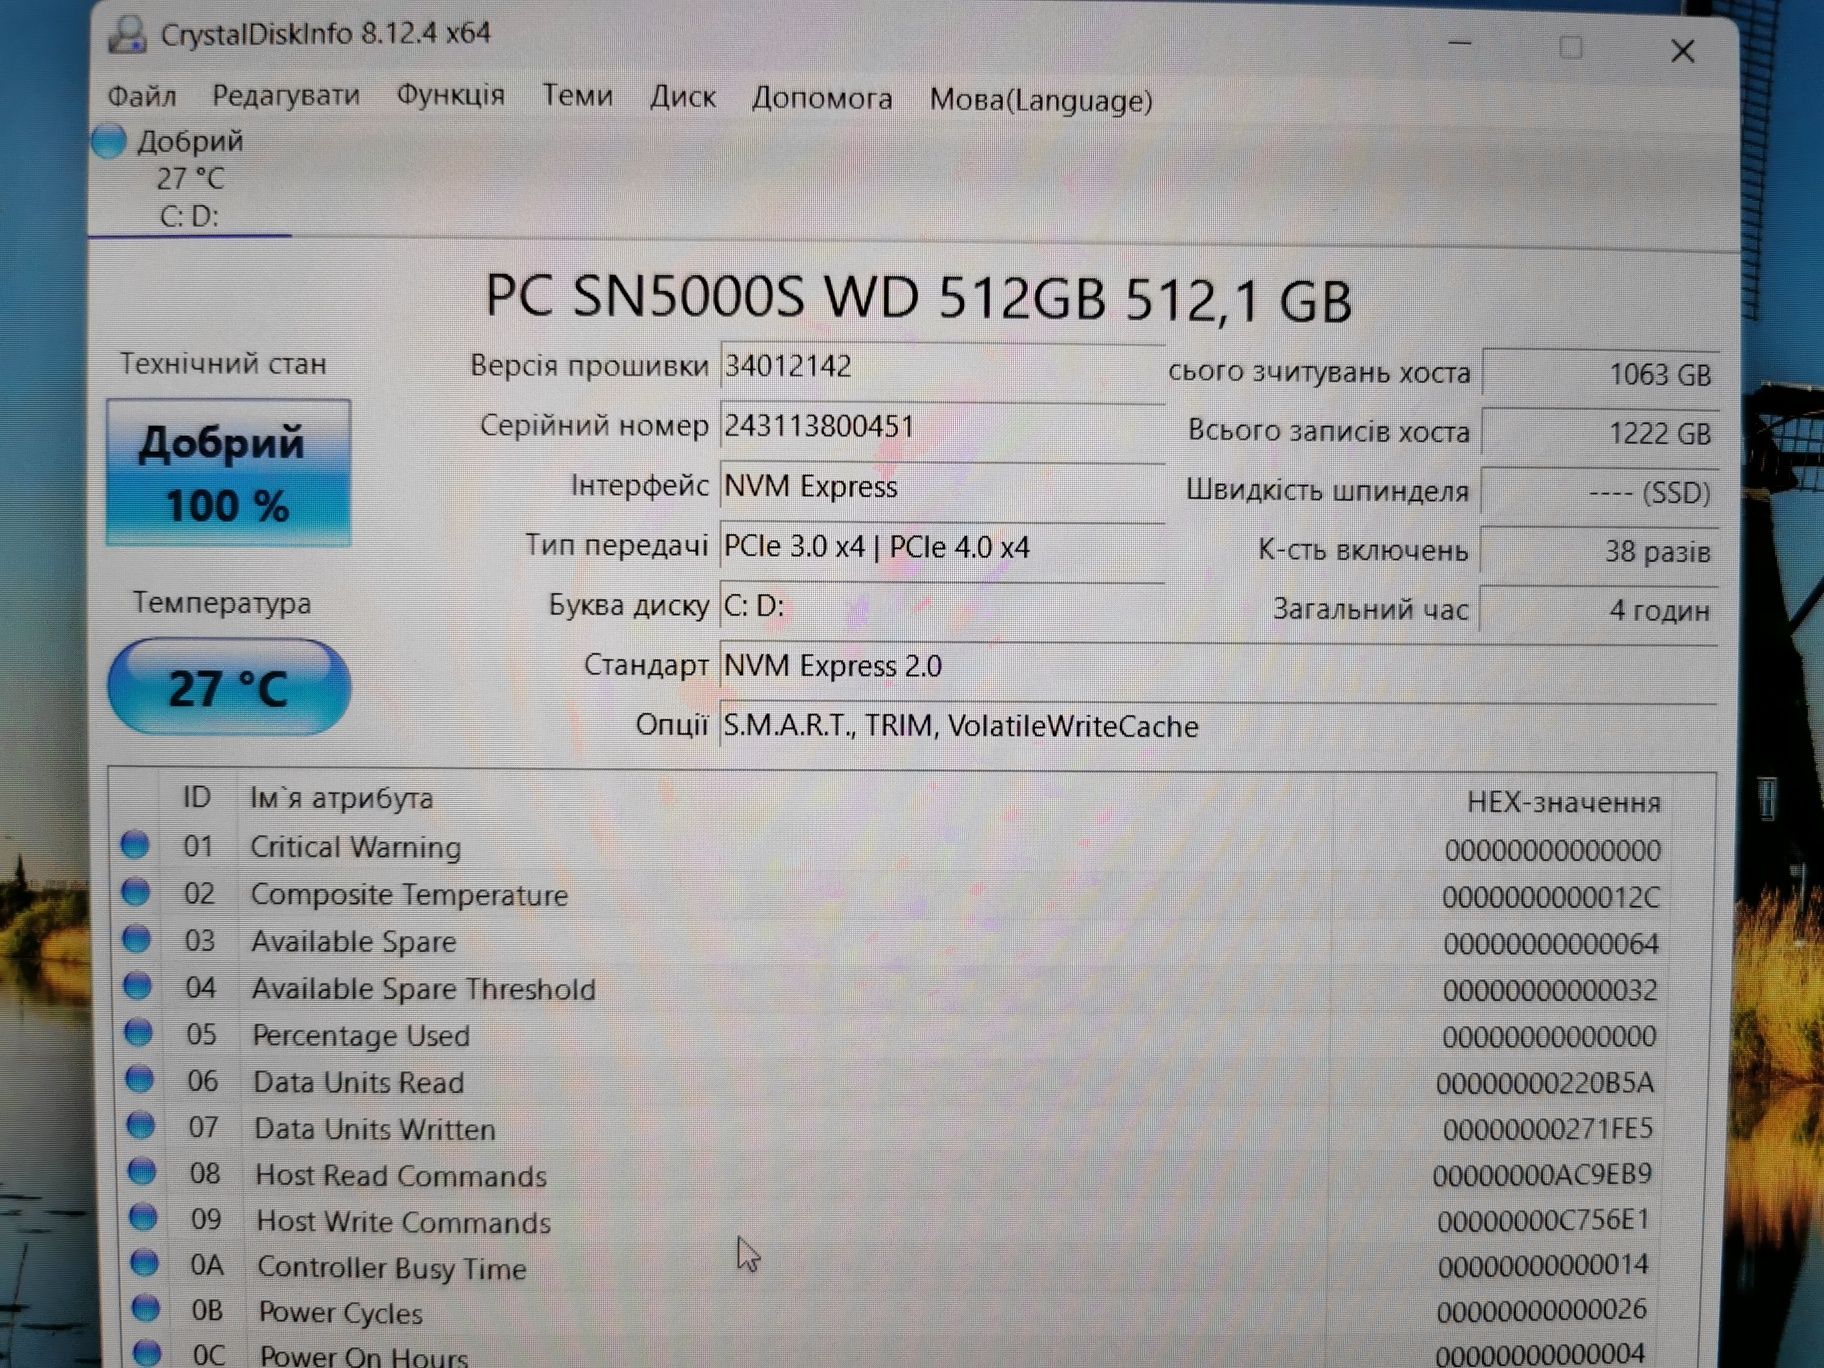
Task: Click the status orb for Critical Warning row
Action: tap(135, 845)
